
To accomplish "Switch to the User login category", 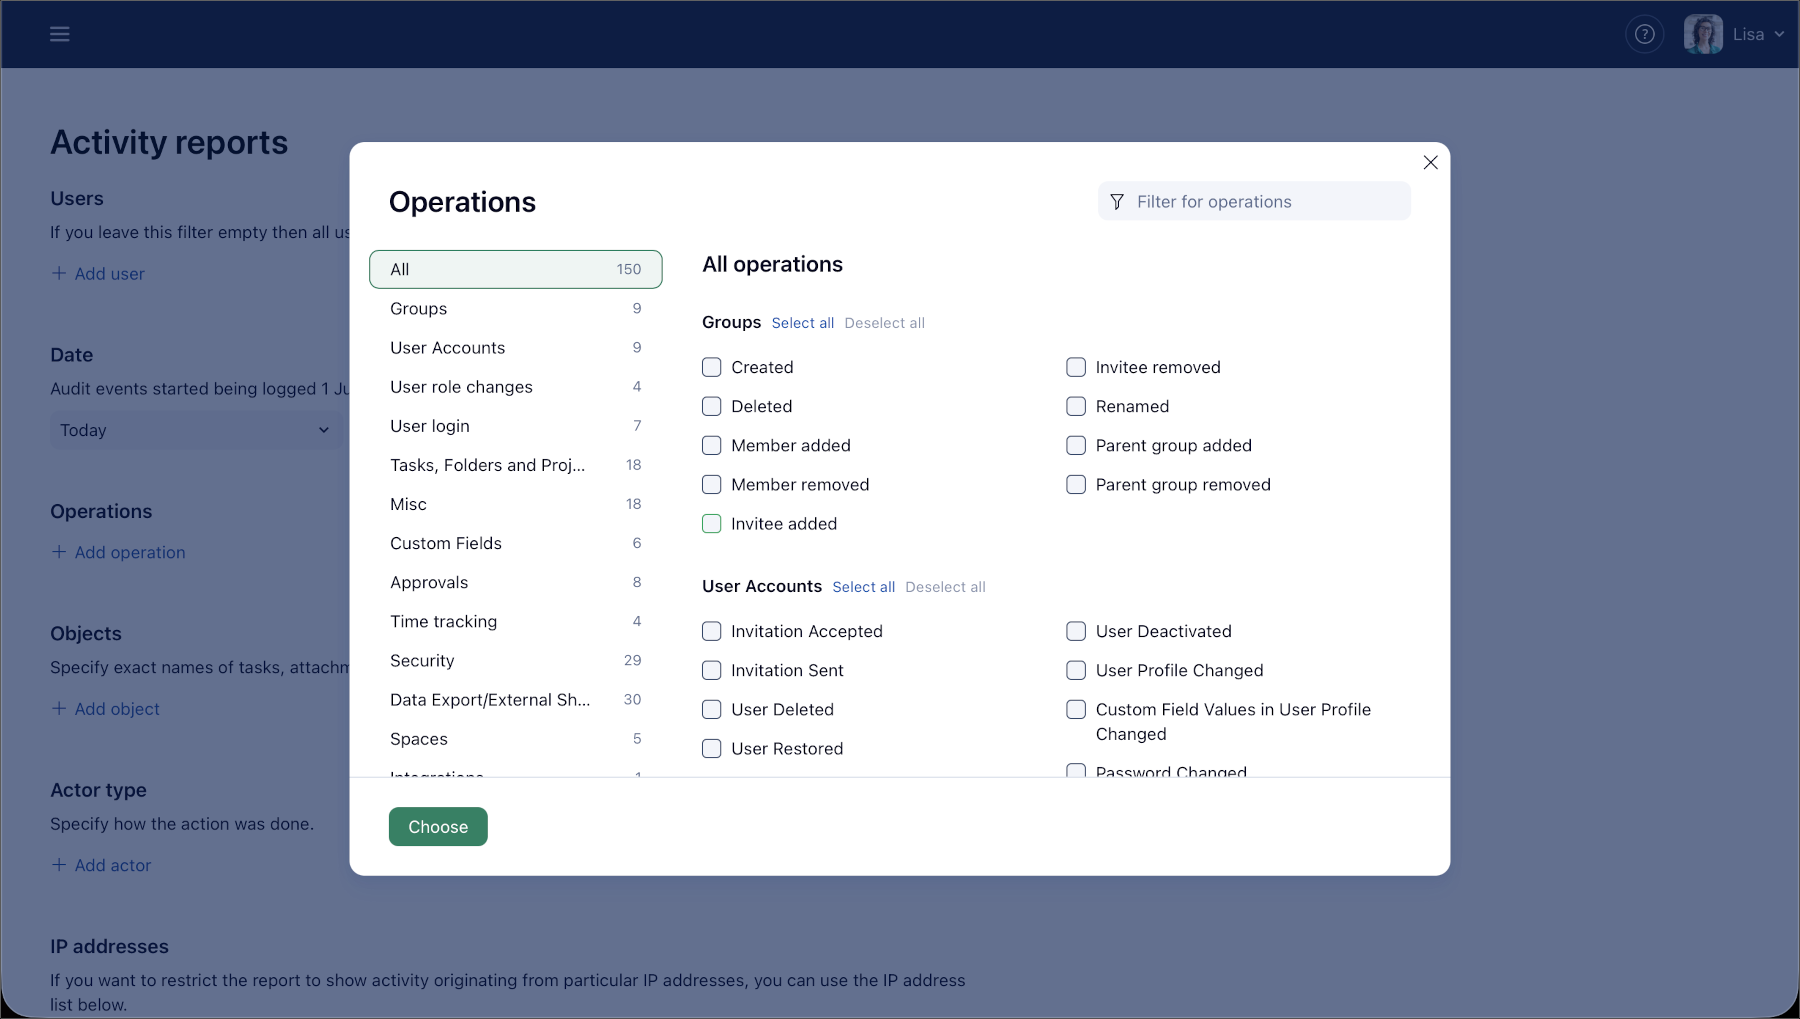I will point(515,426).
